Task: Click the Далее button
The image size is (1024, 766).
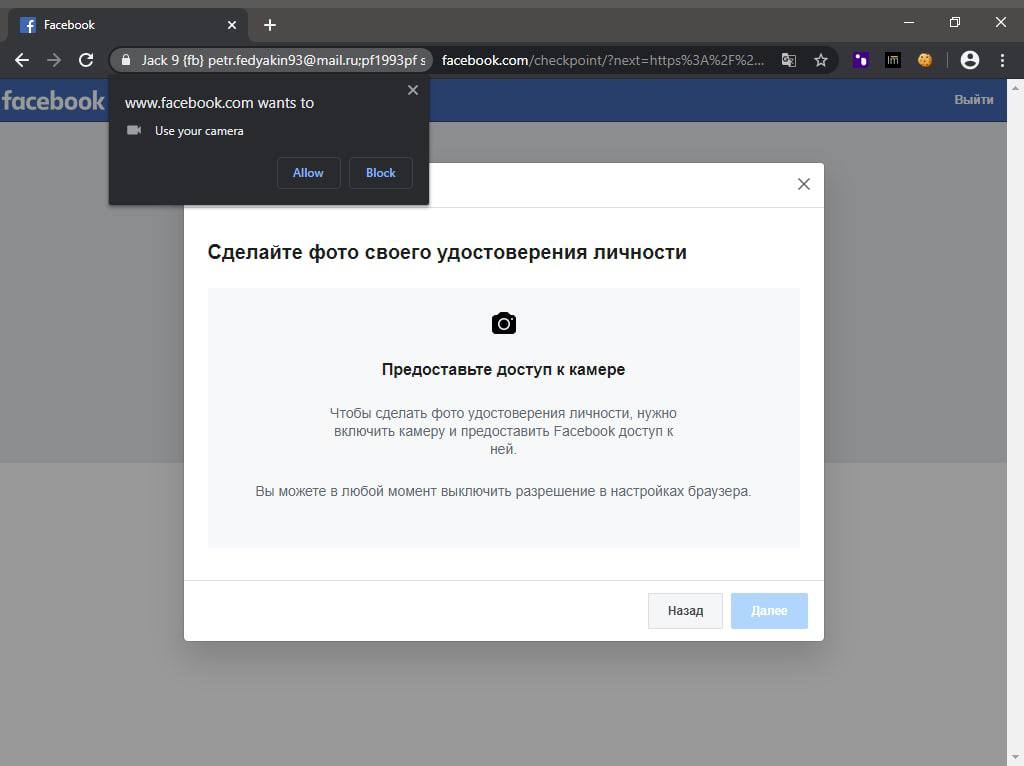Action: (x=769, y=611)
